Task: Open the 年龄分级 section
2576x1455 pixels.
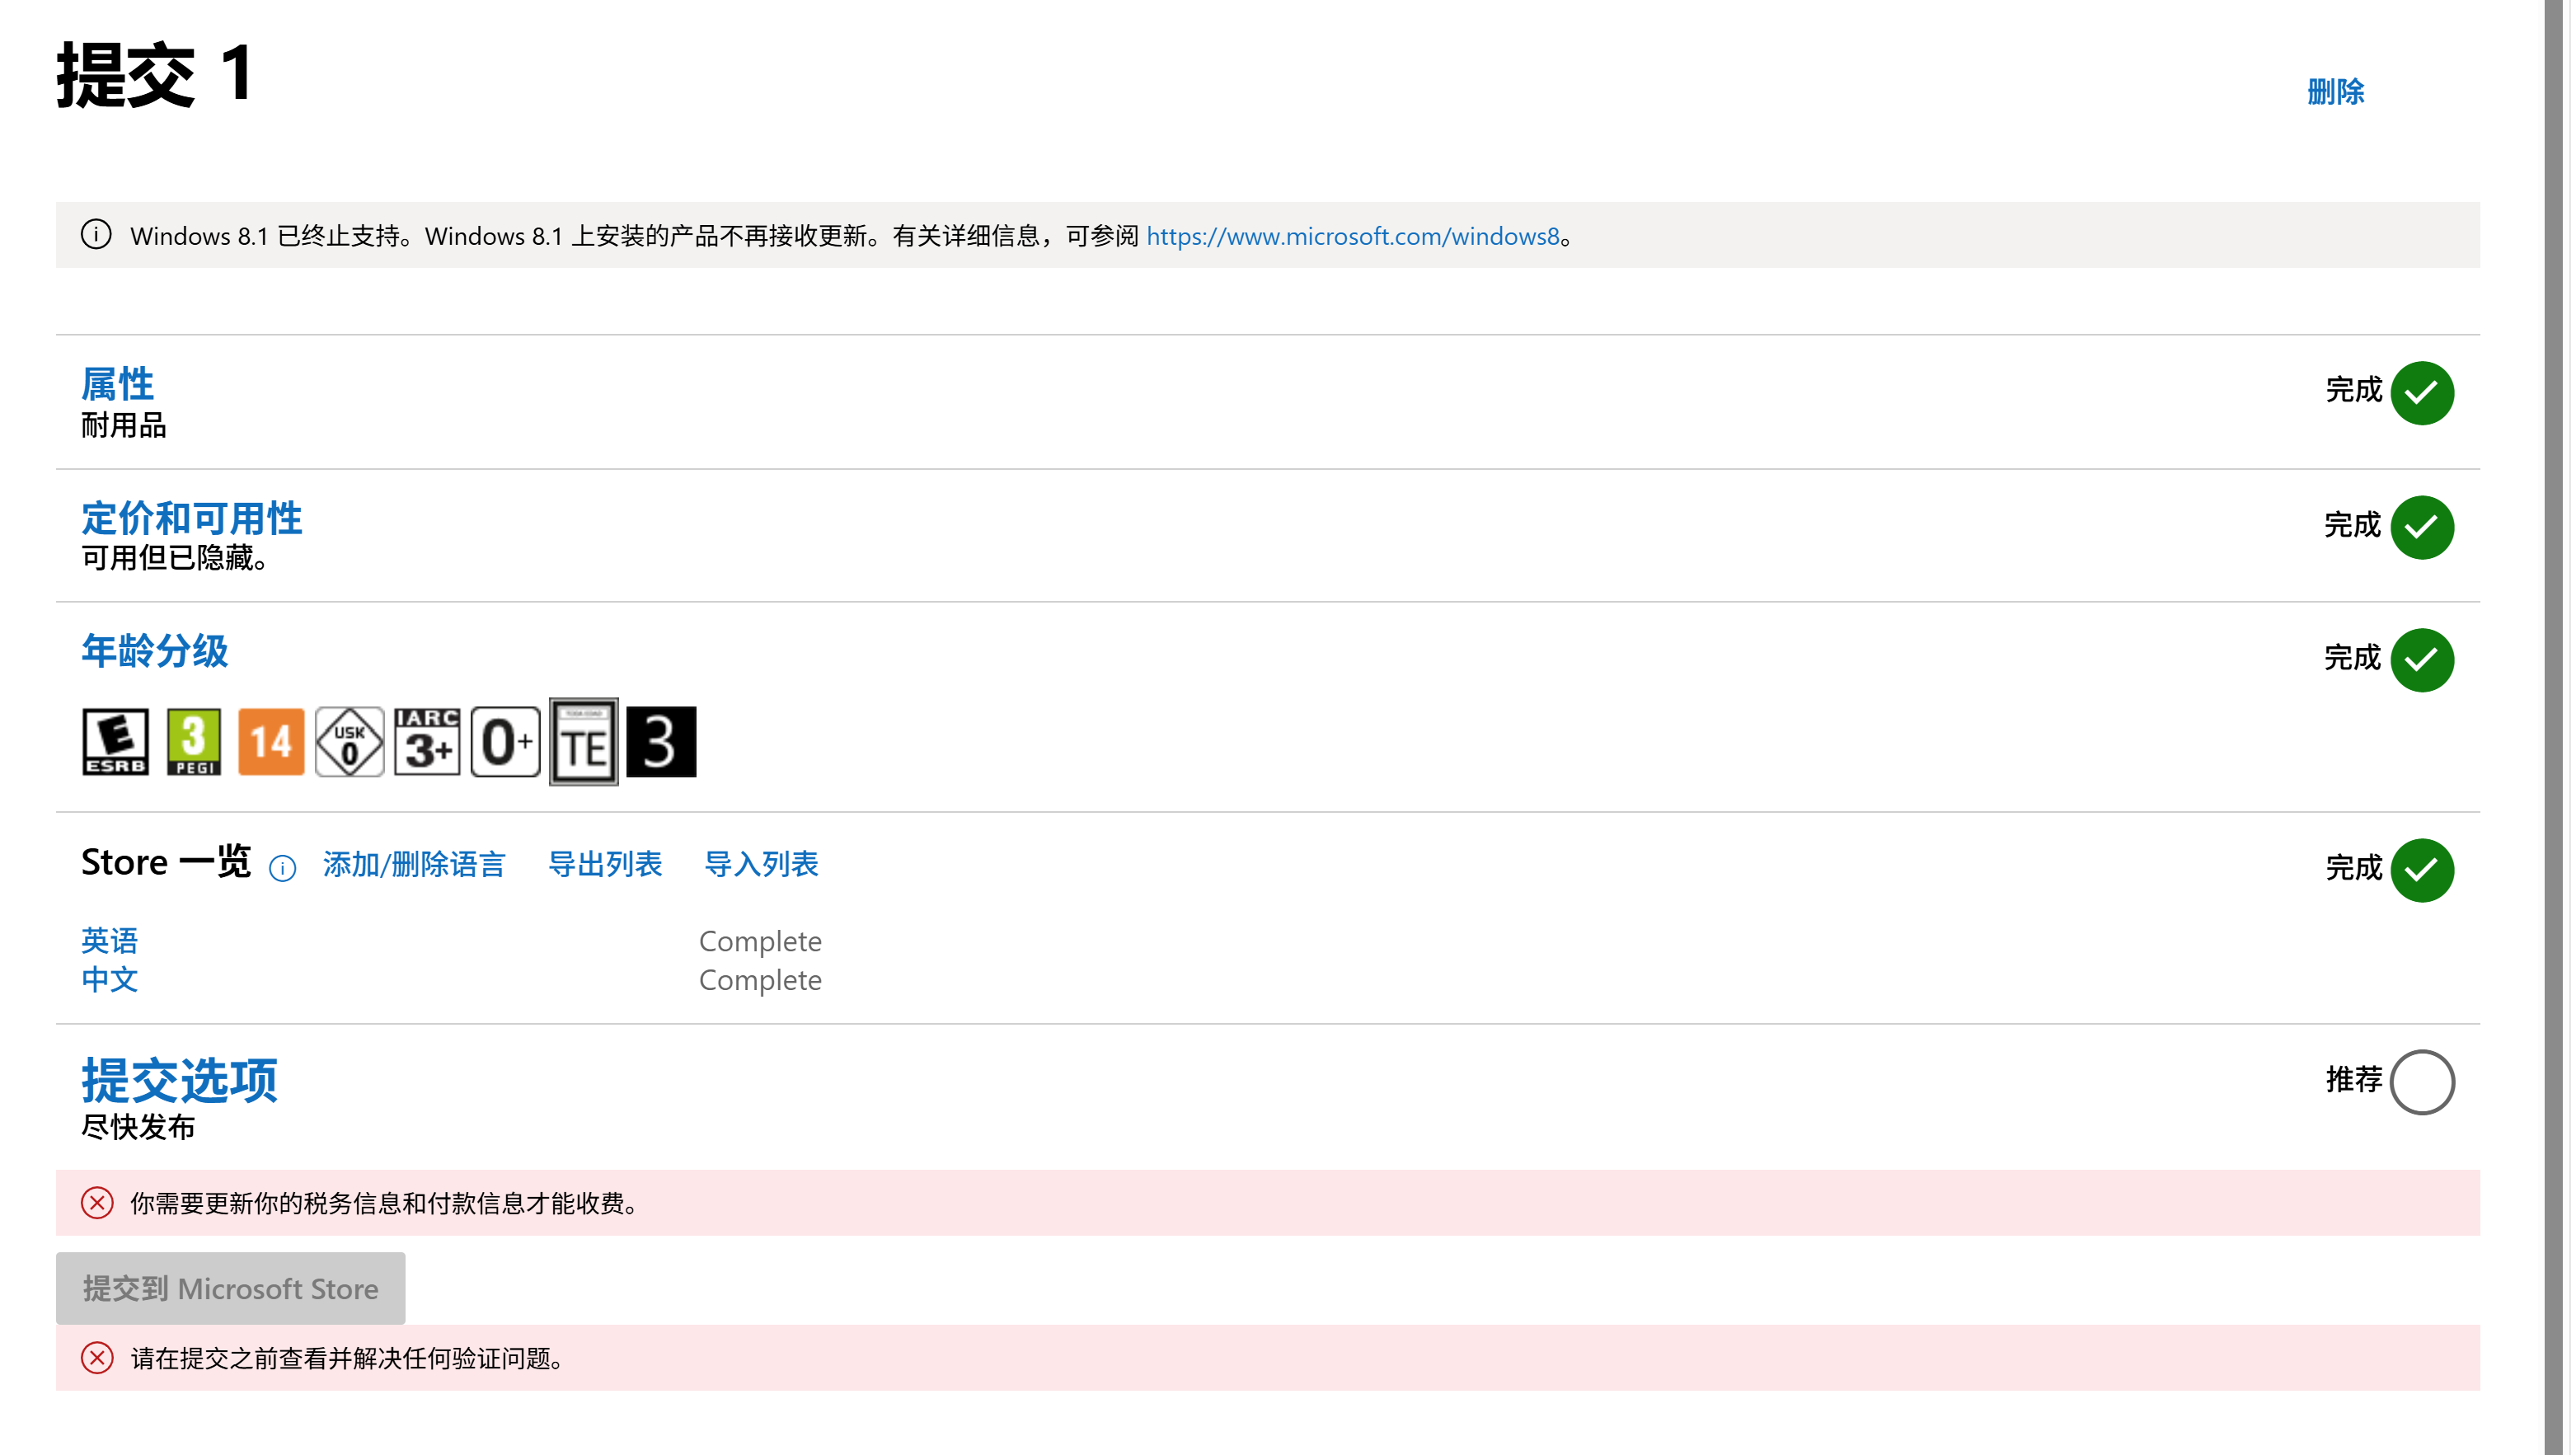Action: [x=154, y=651]
